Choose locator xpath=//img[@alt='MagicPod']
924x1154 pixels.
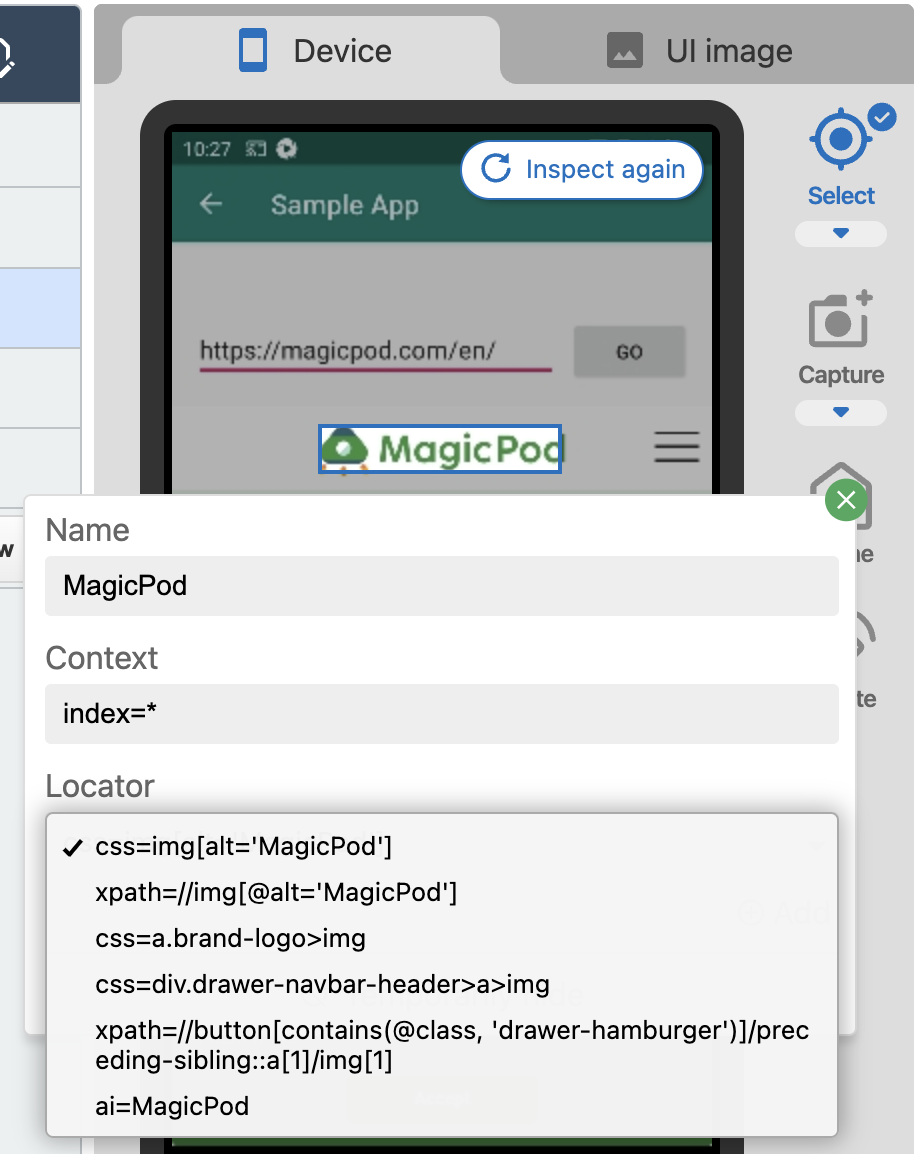point(276,892)
